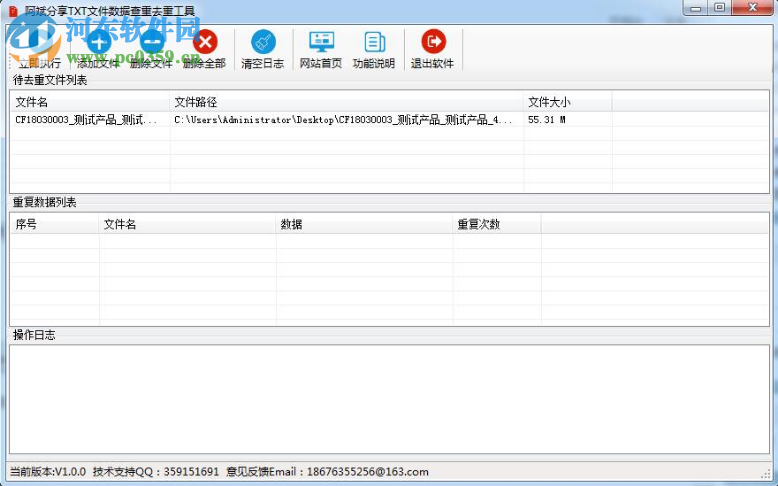
Task: Click the 重复次数 column header
Action: (x=497, y=224)
